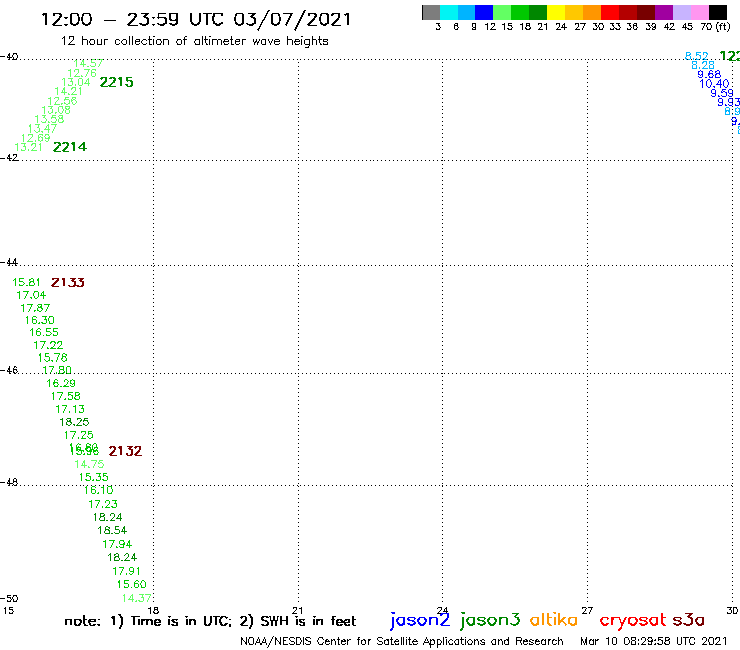Viewport: 740px width, 650px height.
Task: Click the note about UTC time and SWH
Action: click(x=210, y=621)
